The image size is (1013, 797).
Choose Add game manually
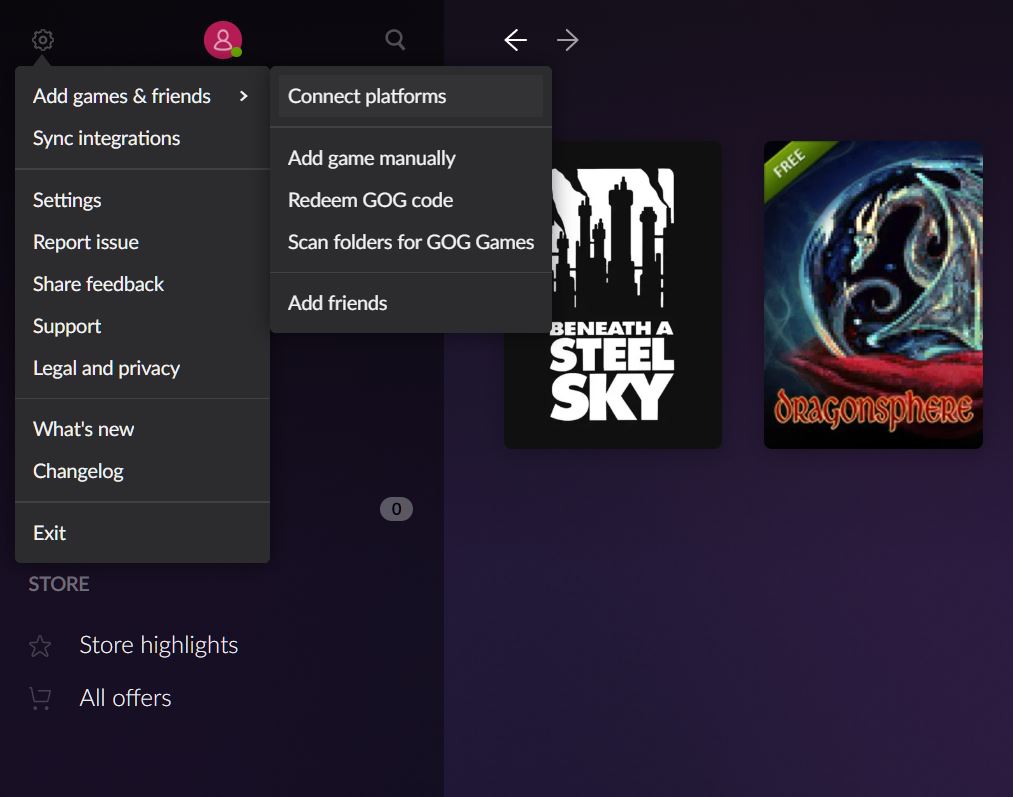point(411,158)
